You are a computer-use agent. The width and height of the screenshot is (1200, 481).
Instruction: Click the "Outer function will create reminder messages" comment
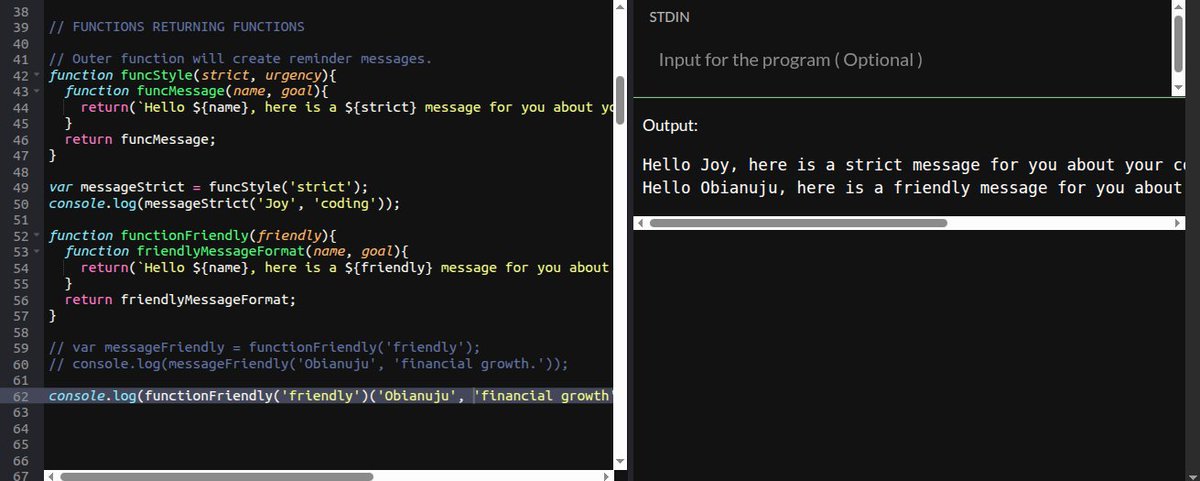pos(240,59)
